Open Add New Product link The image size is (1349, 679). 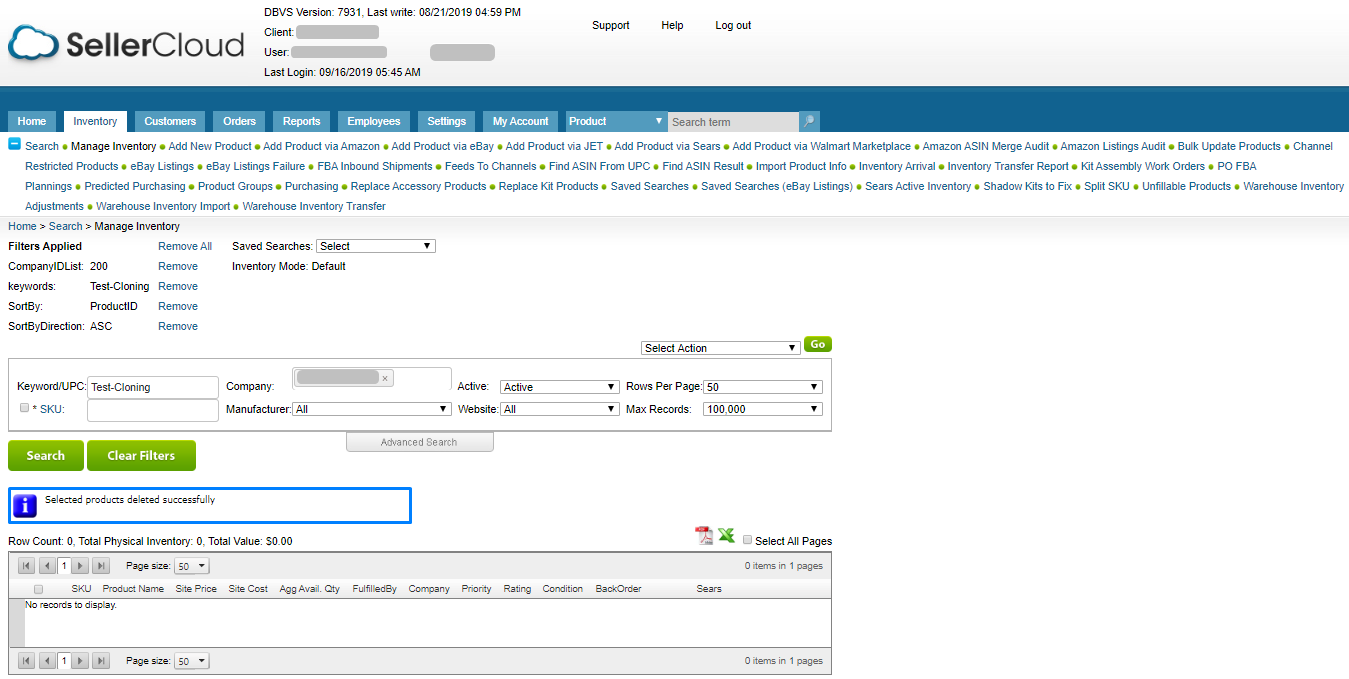click(210, 146)
